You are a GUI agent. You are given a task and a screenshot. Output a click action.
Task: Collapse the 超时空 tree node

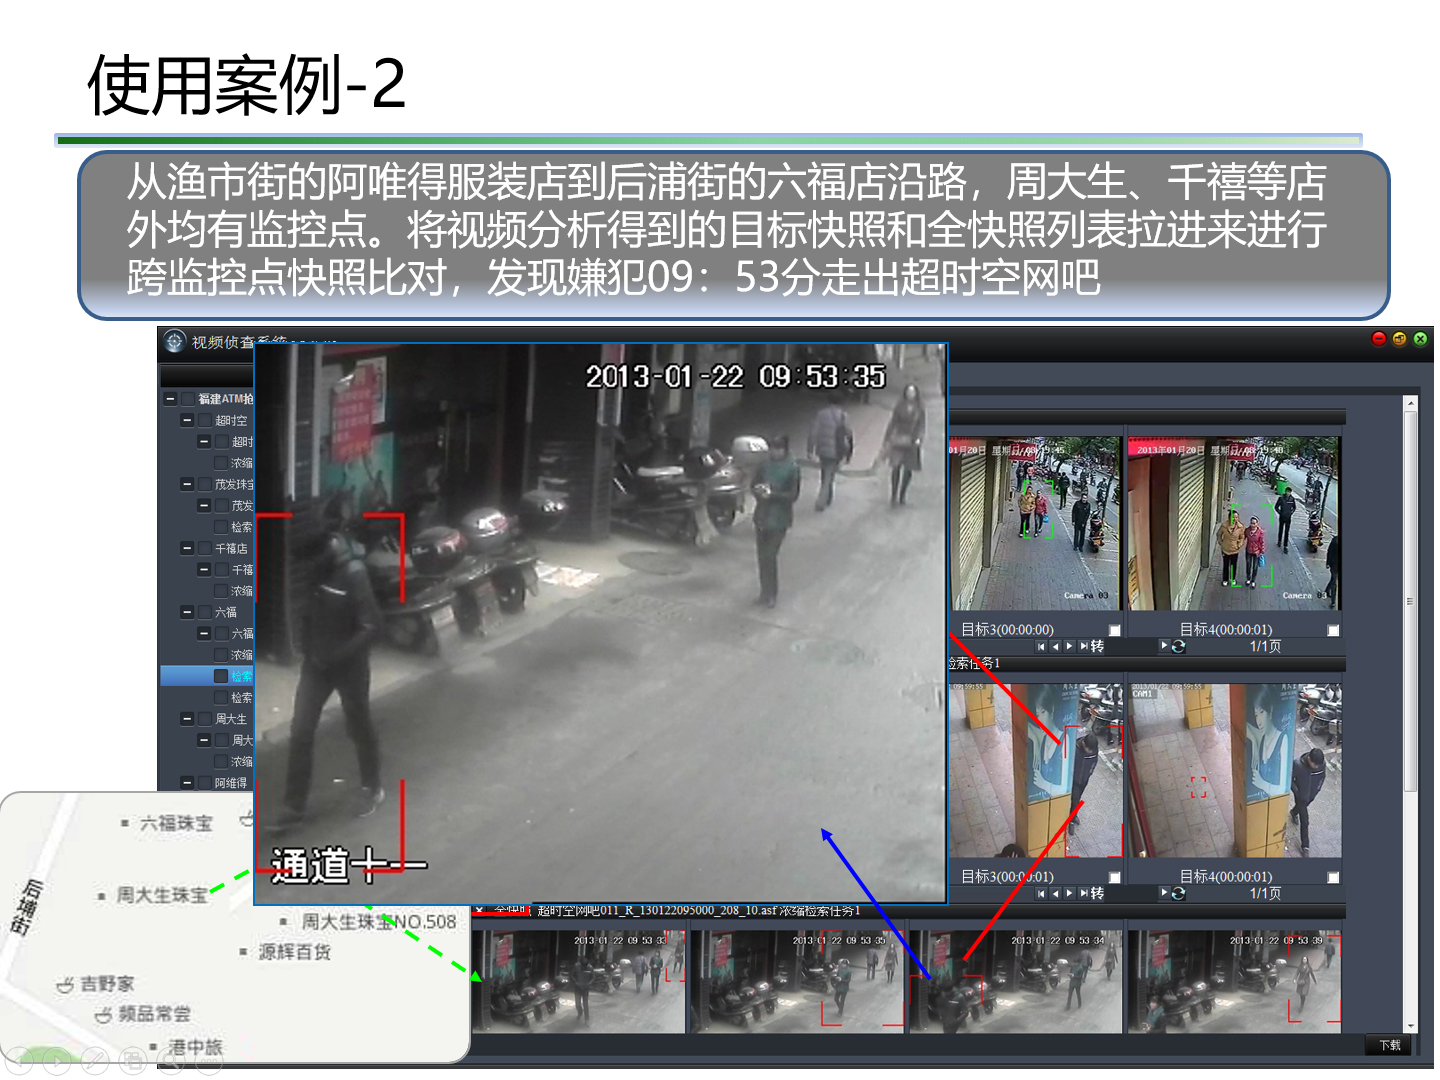click(187, 421)
